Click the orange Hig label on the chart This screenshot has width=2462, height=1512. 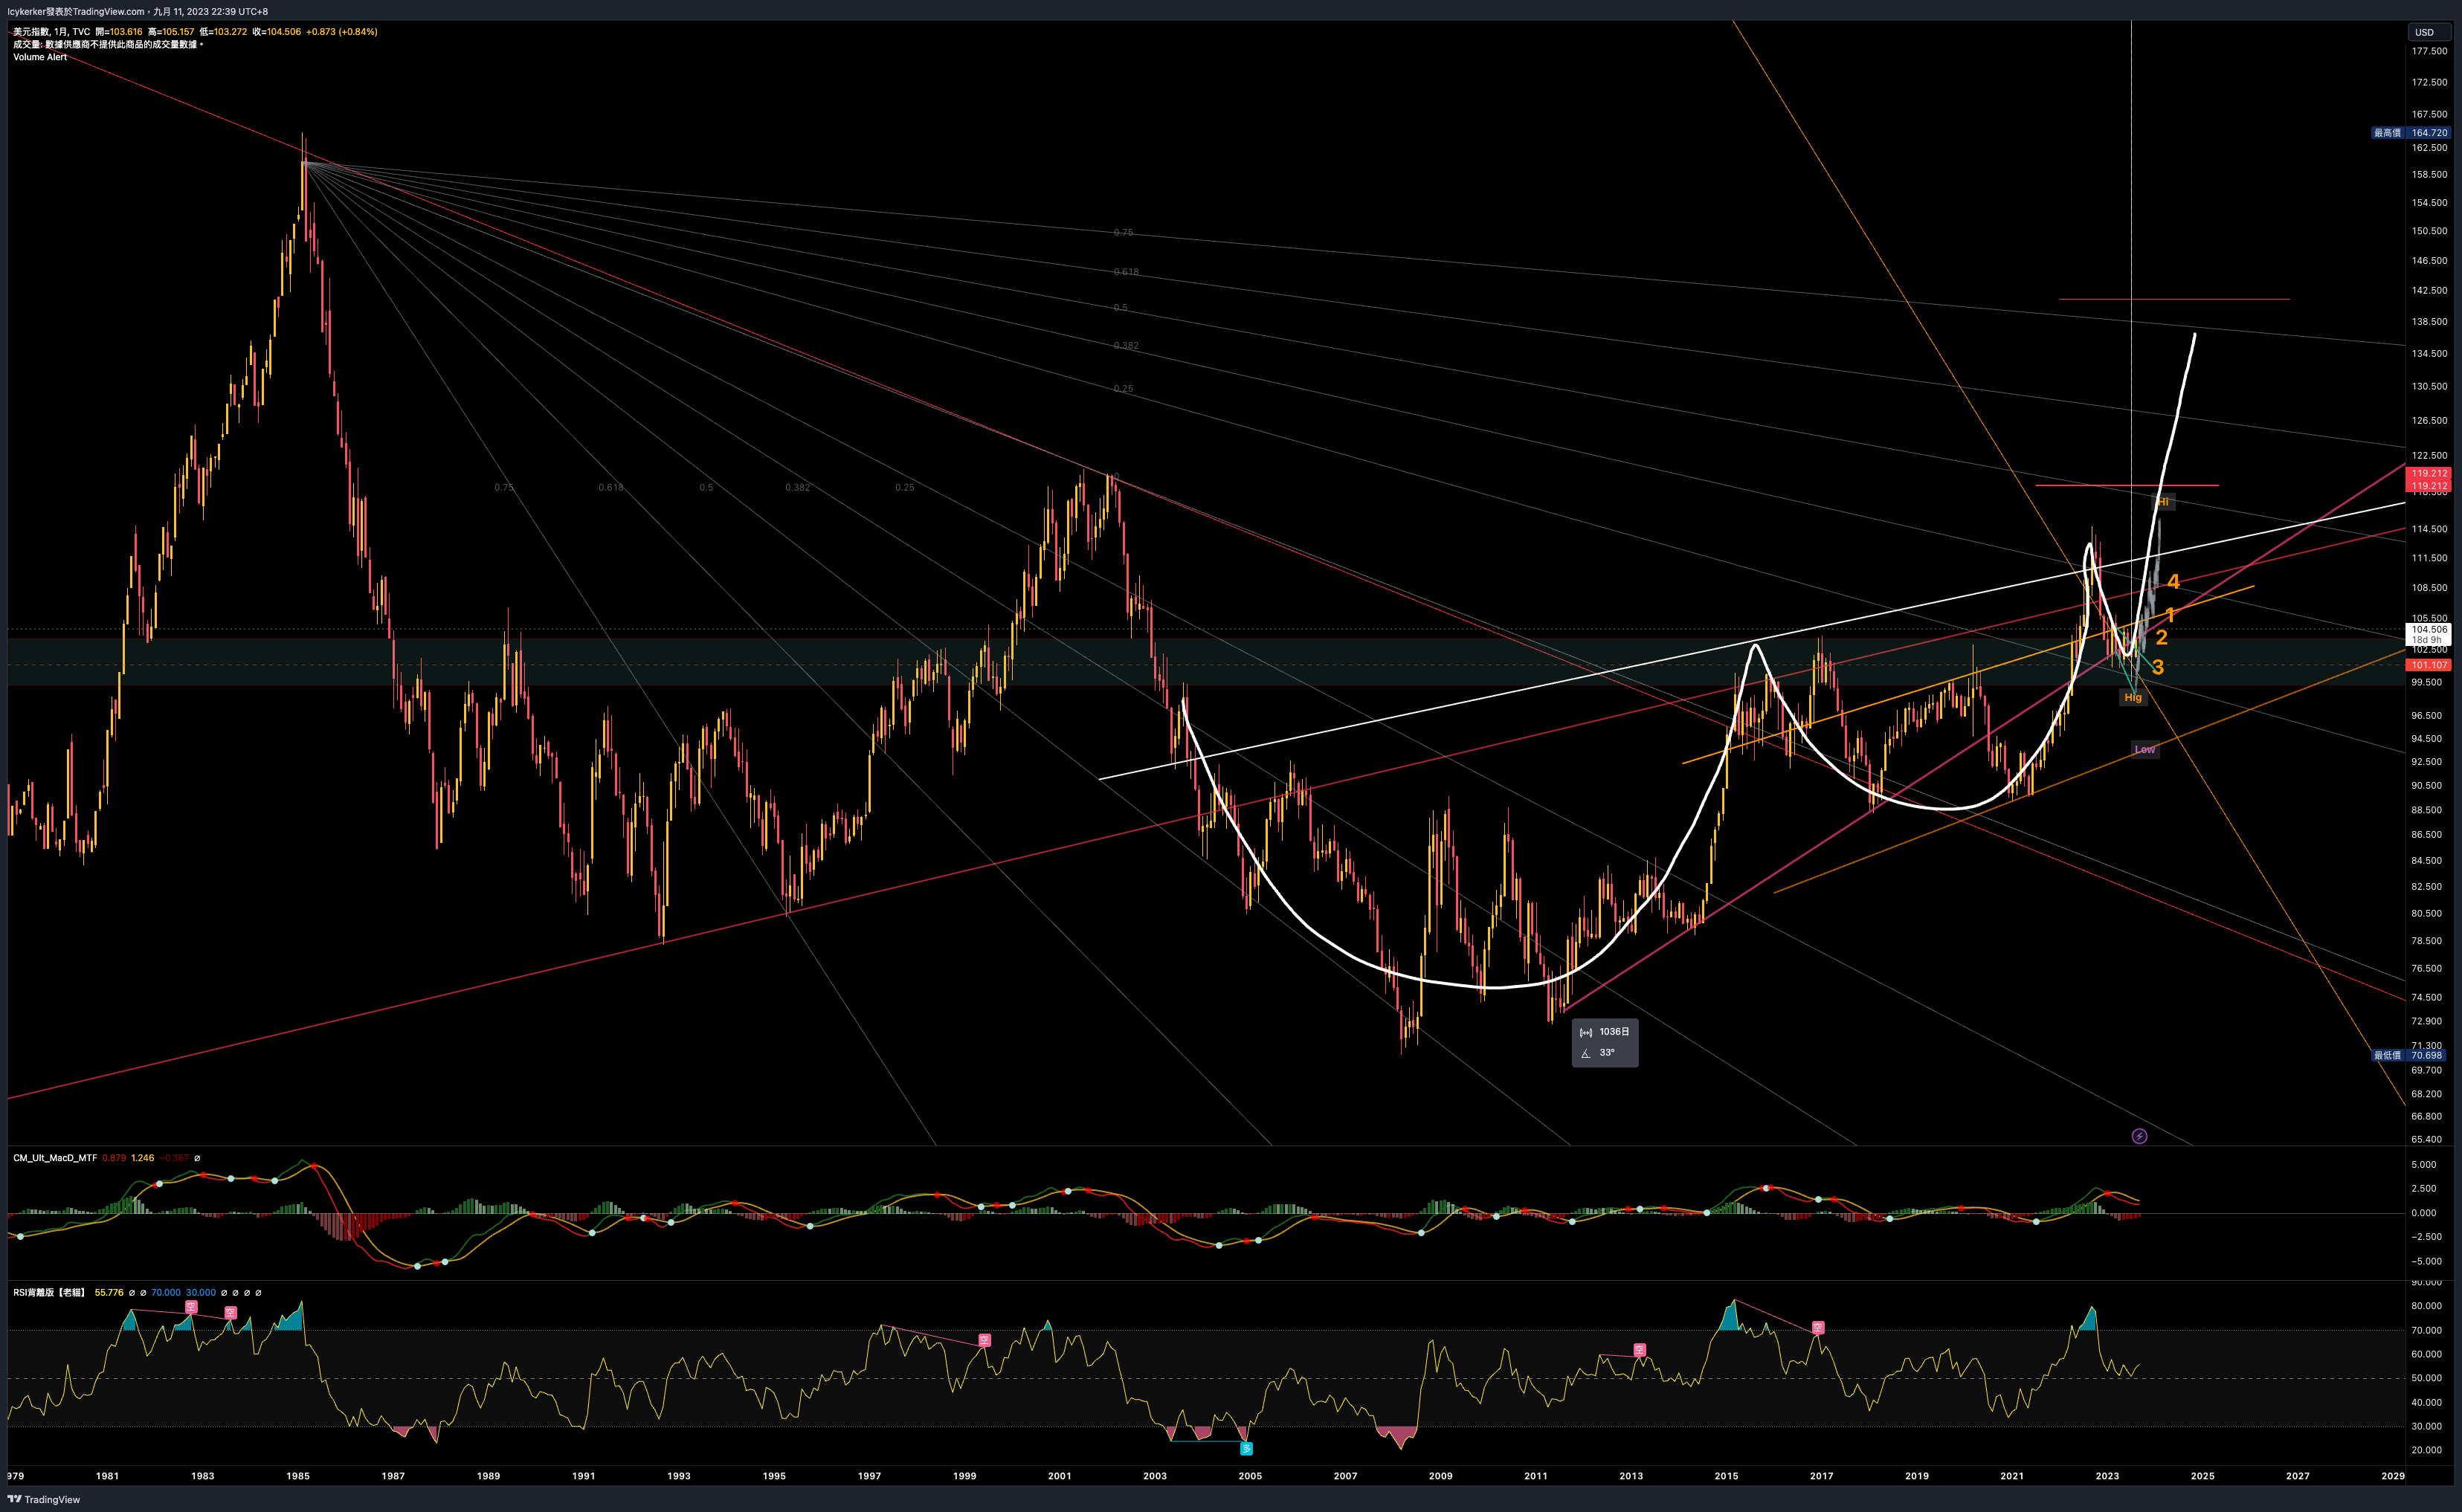pos(2133,698)
